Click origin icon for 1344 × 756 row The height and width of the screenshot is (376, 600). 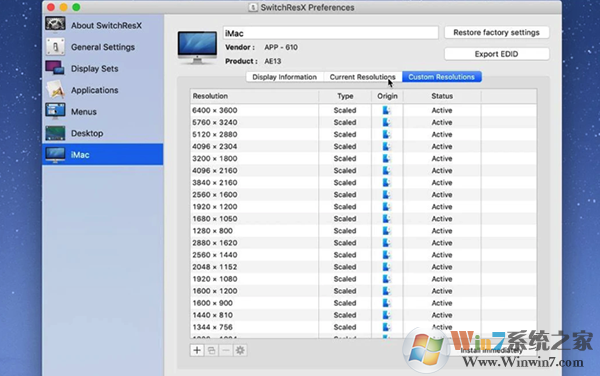[386, 327]
